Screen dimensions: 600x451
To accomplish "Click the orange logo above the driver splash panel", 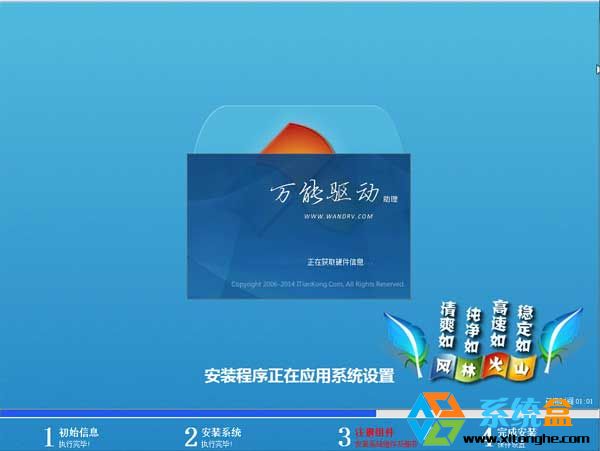I will 298,138.
